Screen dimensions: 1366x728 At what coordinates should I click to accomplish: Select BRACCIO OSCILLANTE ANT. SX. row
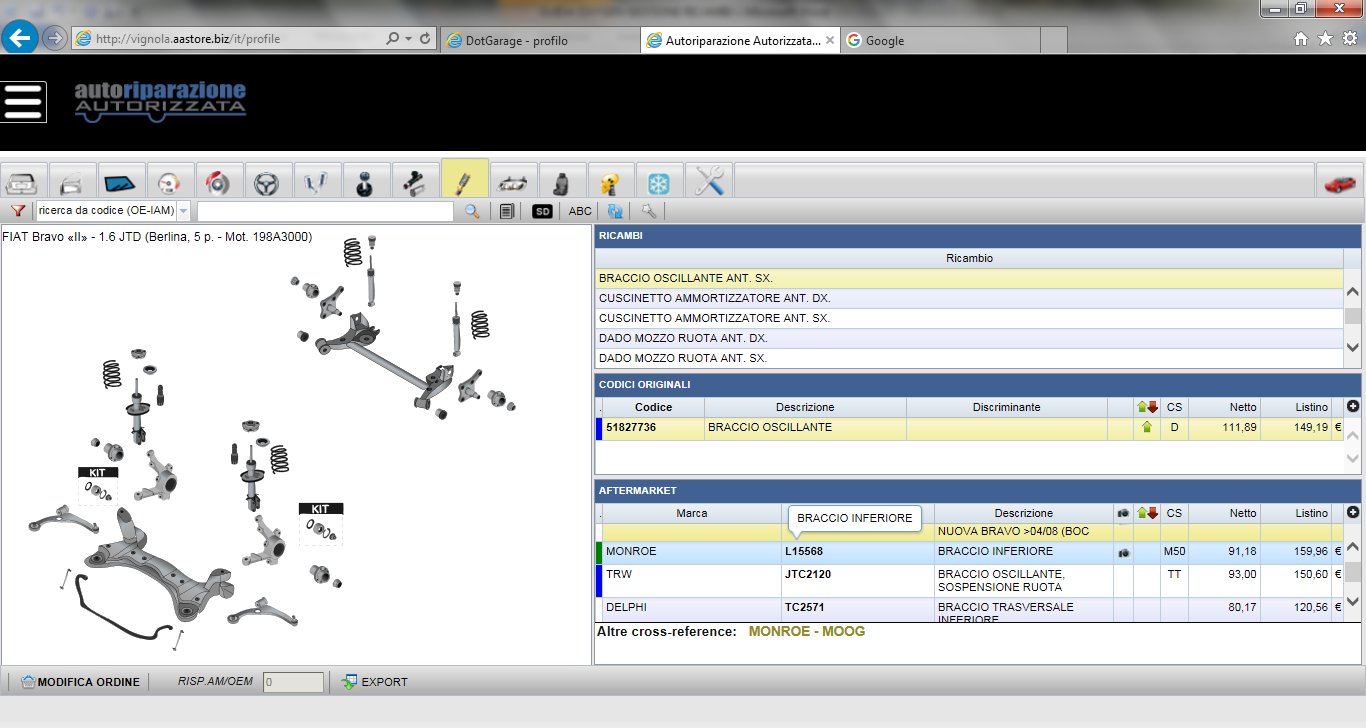pyautogui.click(x=969, y=278)
